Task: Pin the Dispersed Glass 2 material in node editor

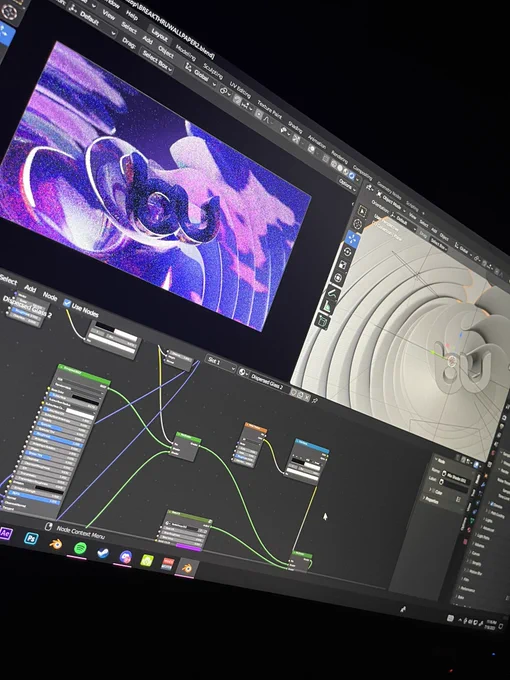Action: click(x=315, y=401)
